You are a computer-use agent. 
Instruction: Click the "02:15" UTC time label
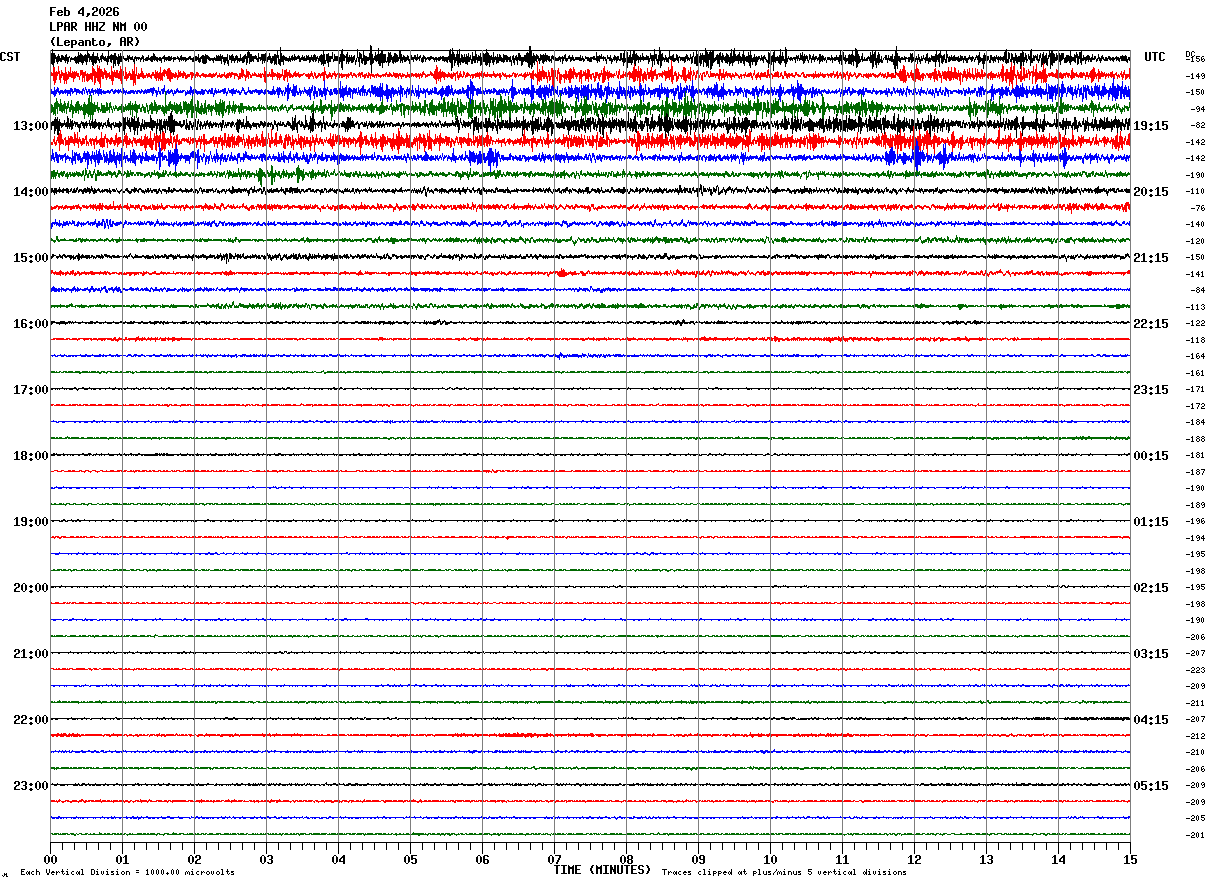coord(1150,588)
